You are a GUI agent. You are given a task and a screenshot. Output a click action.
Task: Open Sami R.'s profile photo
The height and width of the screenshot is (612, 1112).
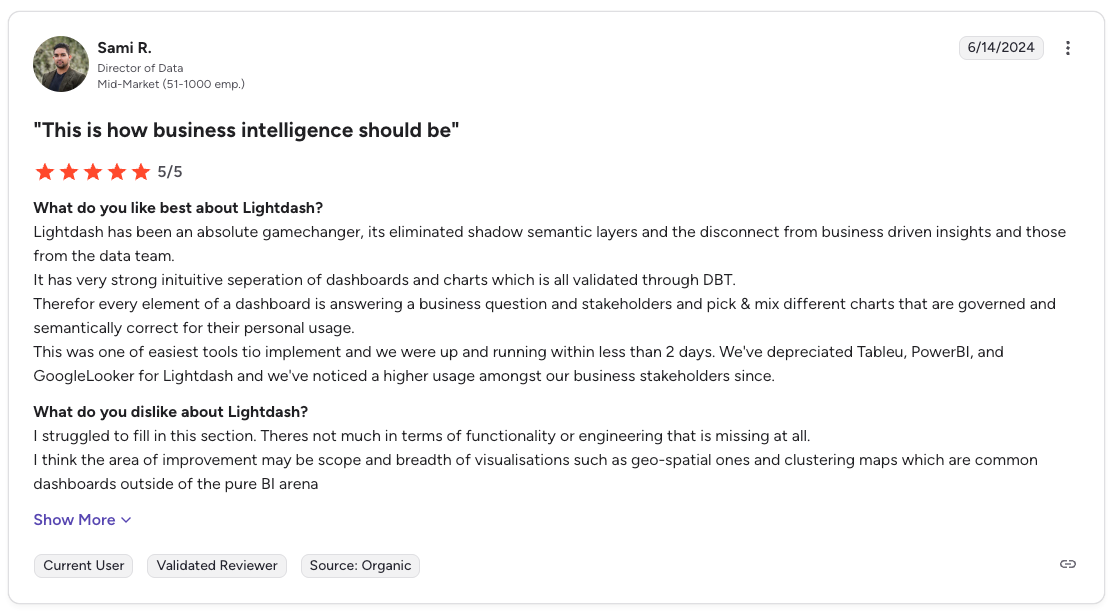pos(61,64)
